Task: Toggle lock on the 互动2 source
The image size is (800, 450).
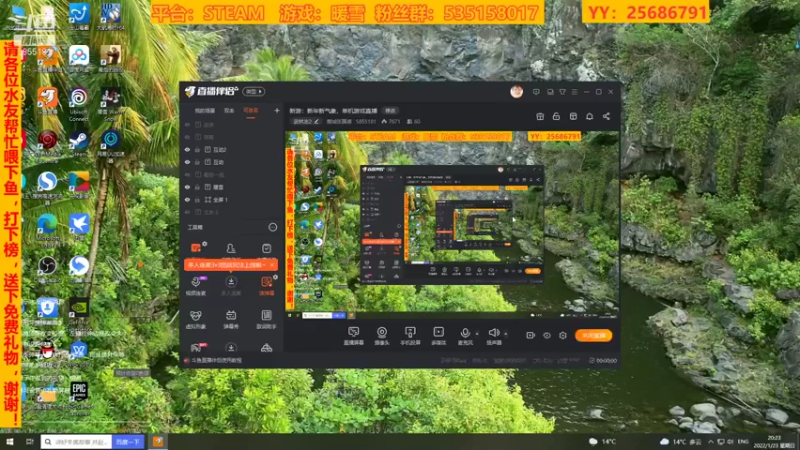Action: click(197, 149)
